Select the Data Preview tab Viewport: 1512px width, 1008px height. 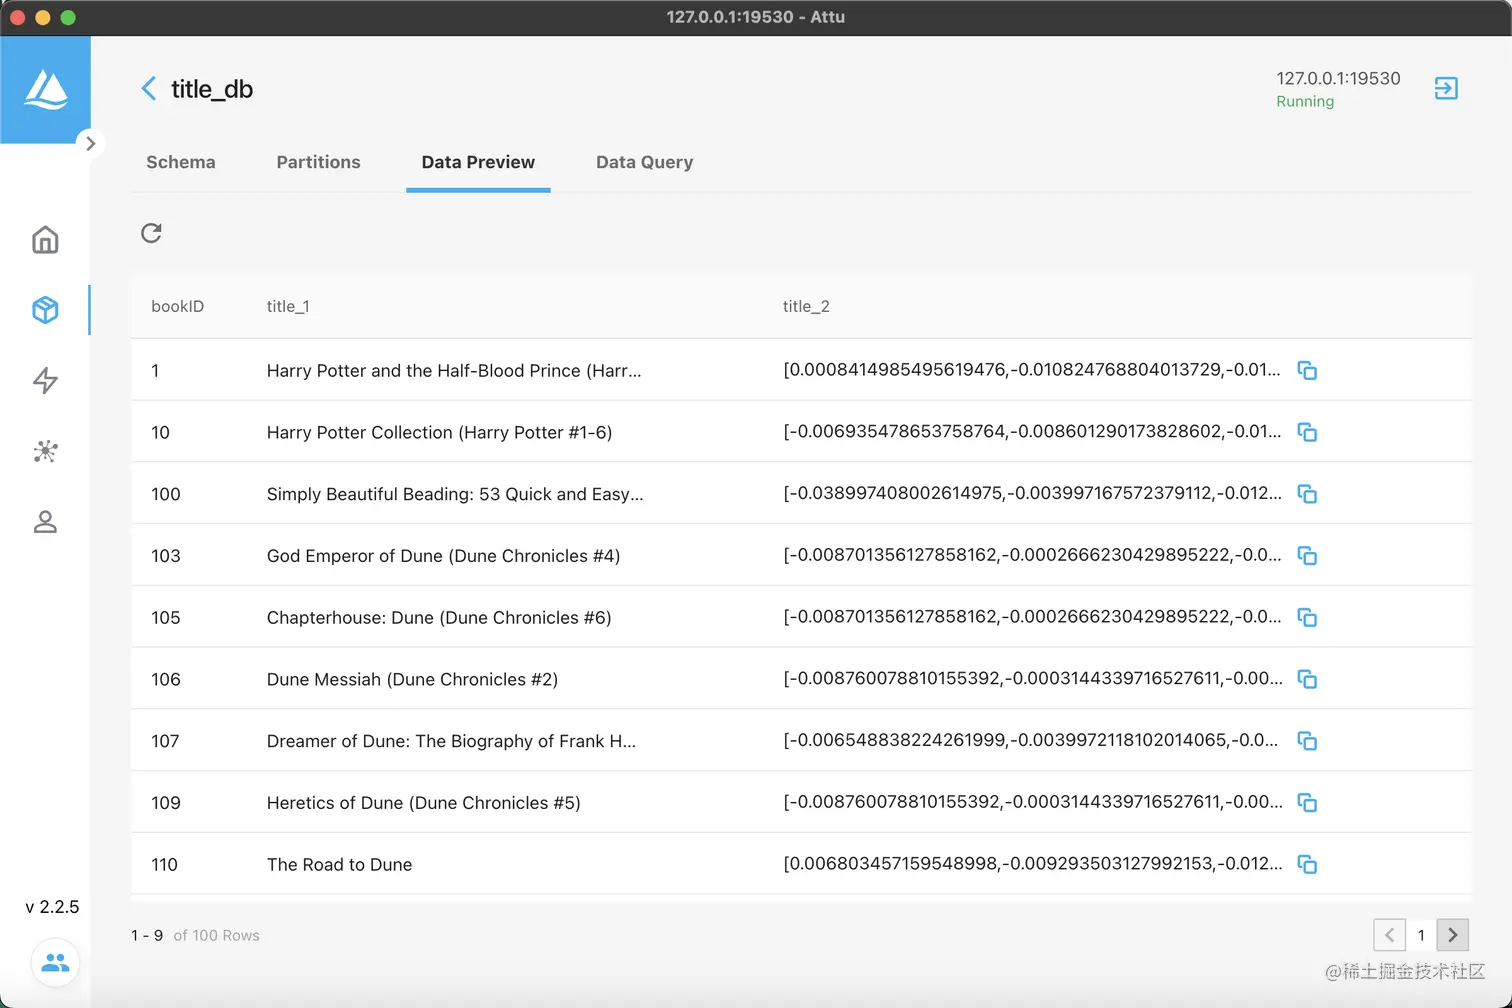(478, 162)
